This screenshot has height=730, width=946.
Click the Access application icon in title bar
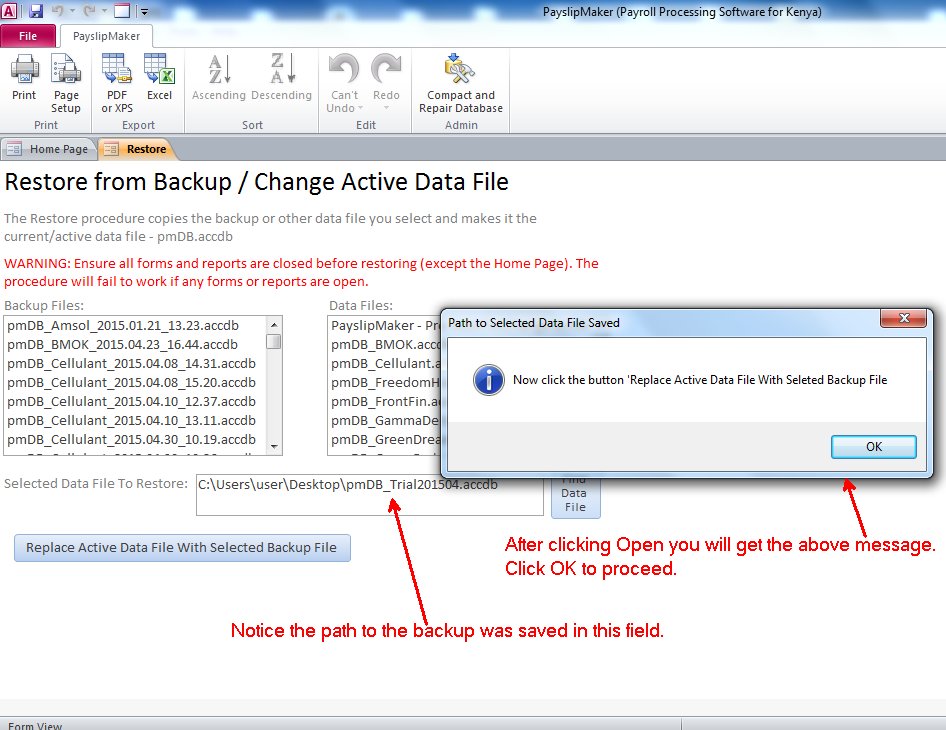[9, 10]
